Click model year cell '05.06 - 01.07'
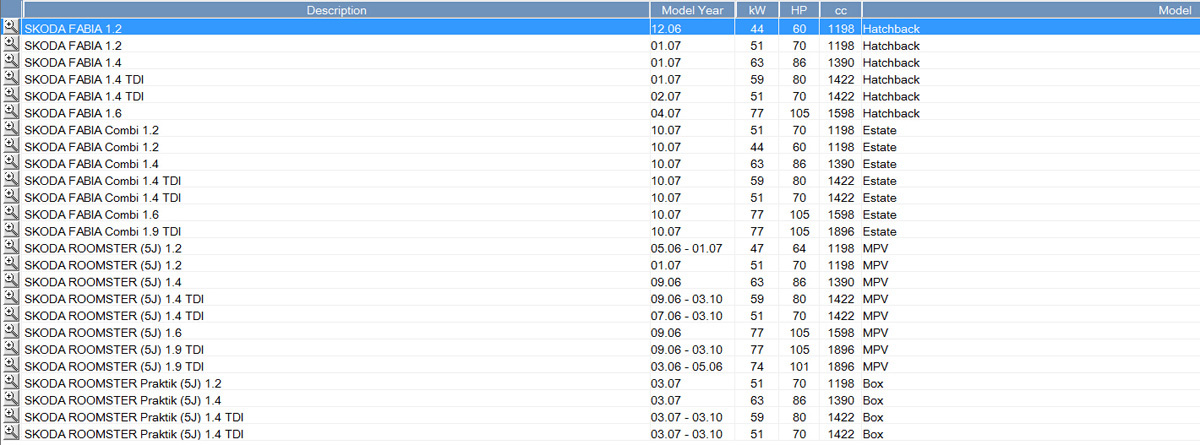The height and width of the screenshot is (445, 1200). 686,248
